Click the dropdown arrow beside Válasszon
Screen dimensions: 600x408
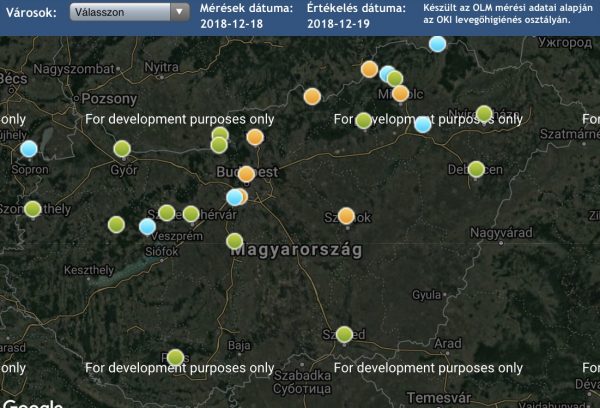point(179,12)
